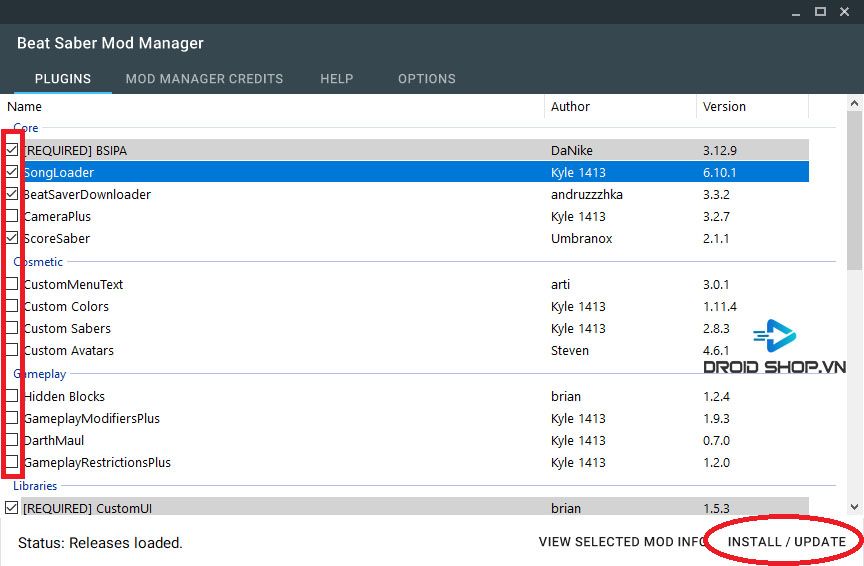Click author arti cell

560,284
